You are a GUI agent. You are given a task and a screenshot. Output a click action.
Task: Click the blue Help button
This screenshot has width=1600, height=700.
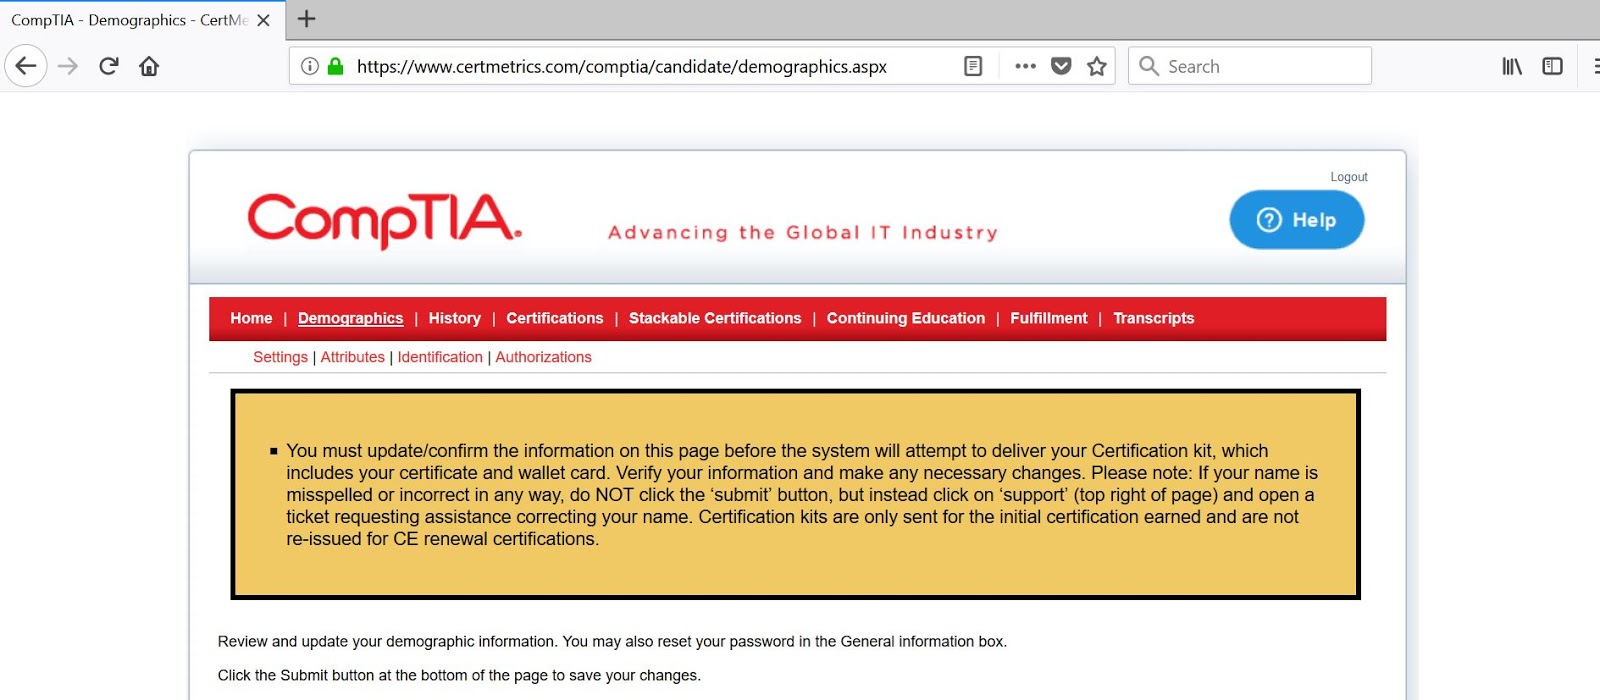1297,220
